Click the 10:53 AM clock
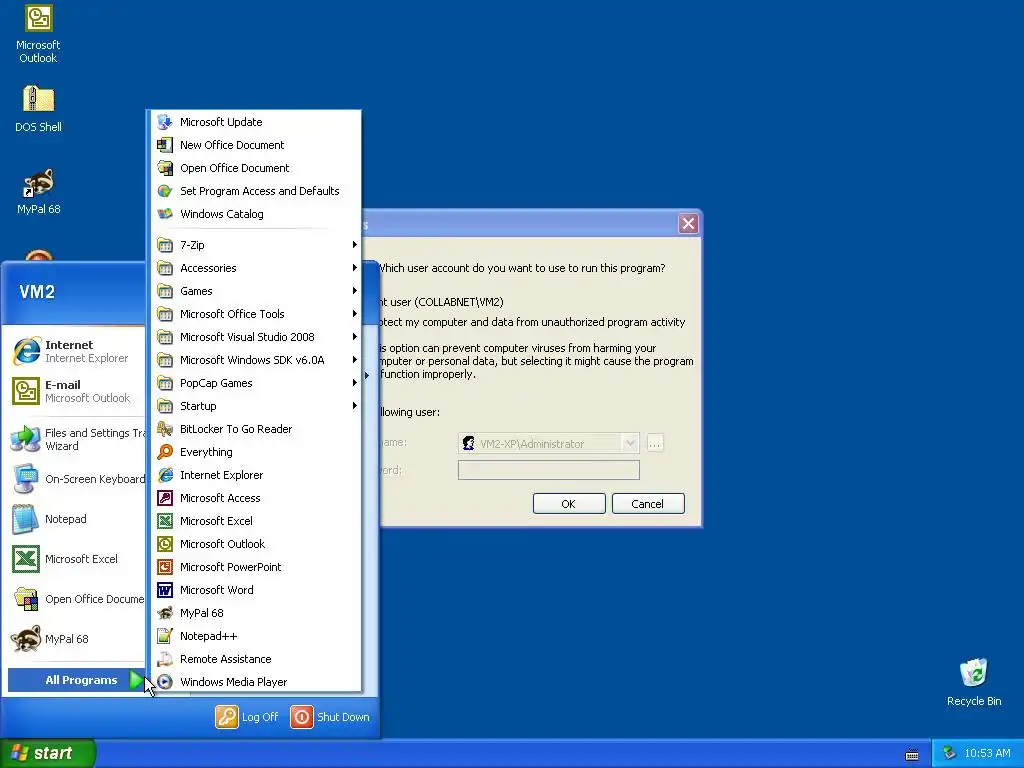The width and height of the screenshot is (1024, 768). [987, 754]
